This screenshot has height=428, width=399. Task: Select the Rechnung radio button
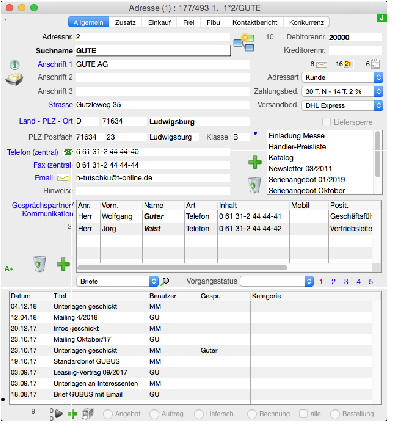[x=252, y=414]
